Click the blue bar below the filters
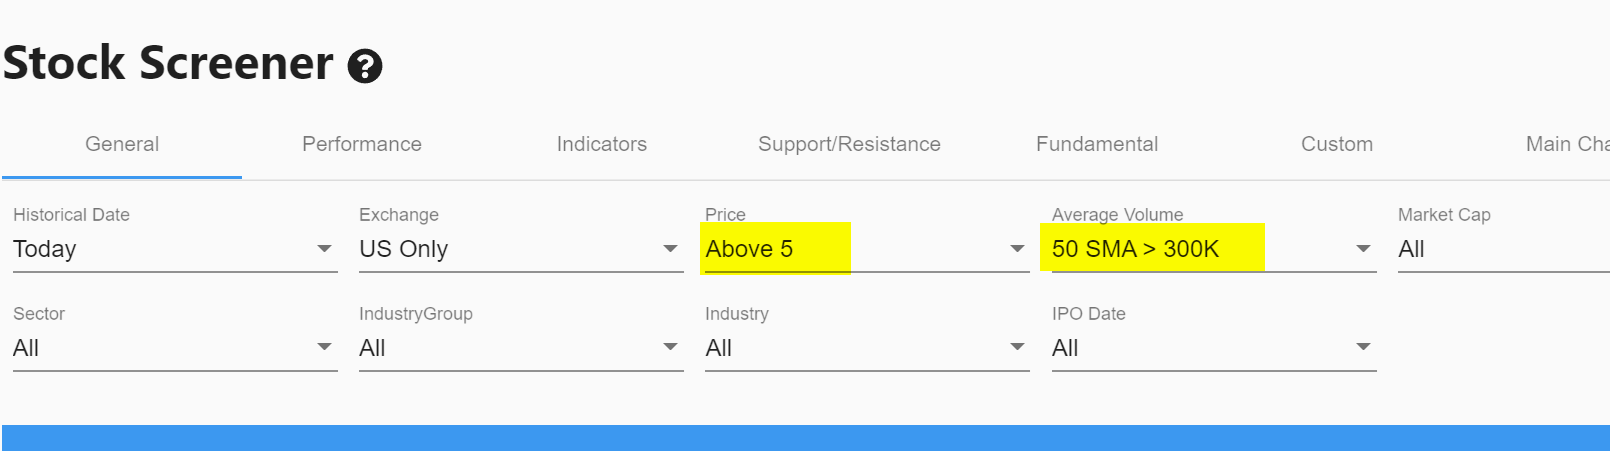1610x451 pixels. click(805, 438)
